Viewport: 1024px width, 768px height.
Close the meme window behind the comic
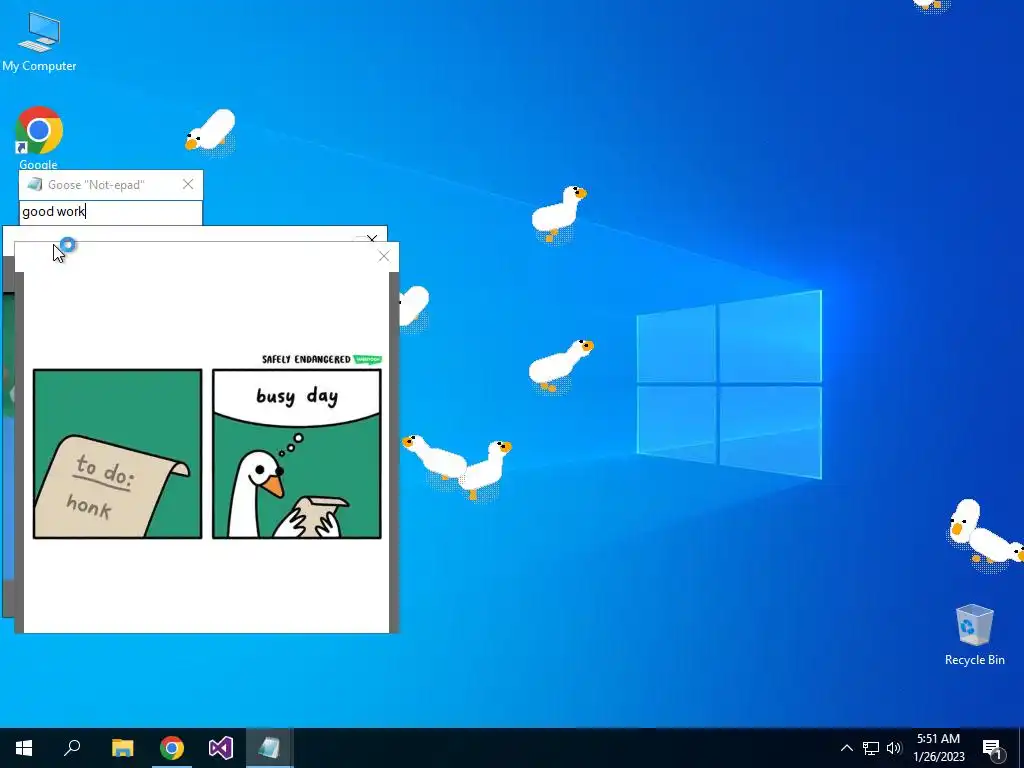point(372,238)
